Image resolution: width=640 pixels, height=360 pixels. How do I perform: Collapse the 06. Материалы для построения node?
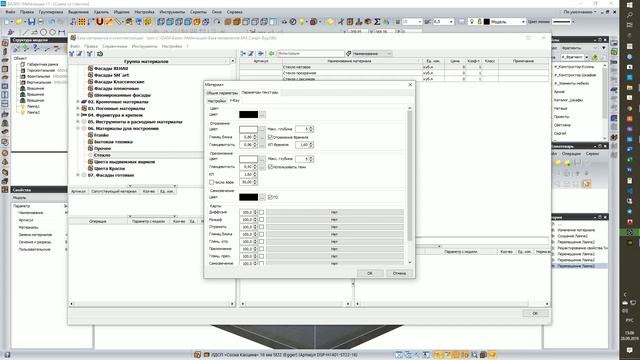pos(78,129)
